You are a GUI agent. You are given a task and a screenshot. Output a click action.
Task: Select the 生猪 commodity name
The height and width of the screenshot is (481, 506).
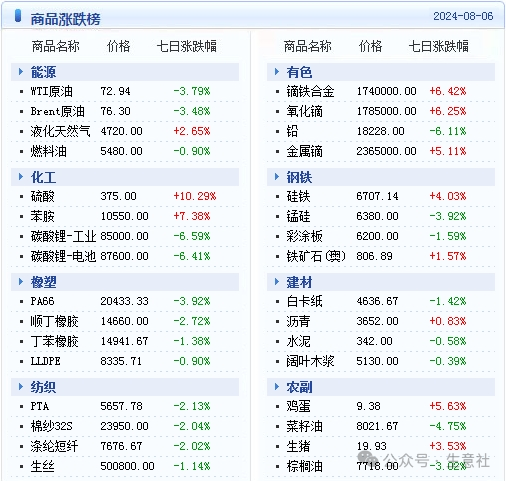coord(298,446)
